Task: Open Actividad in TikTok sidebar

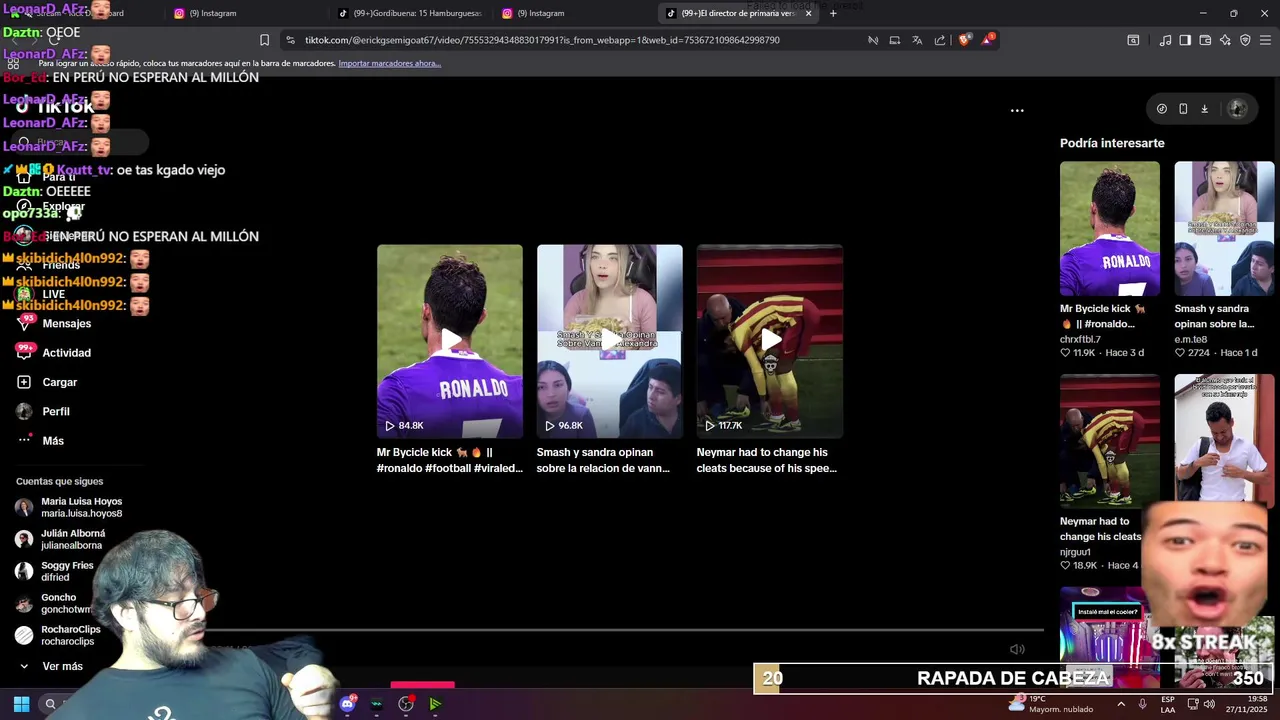Action: [67, 353]
